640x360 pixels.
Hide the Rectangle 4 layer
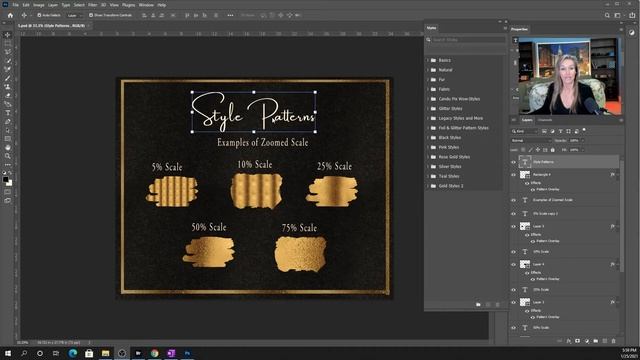click(x=513, y=175)
